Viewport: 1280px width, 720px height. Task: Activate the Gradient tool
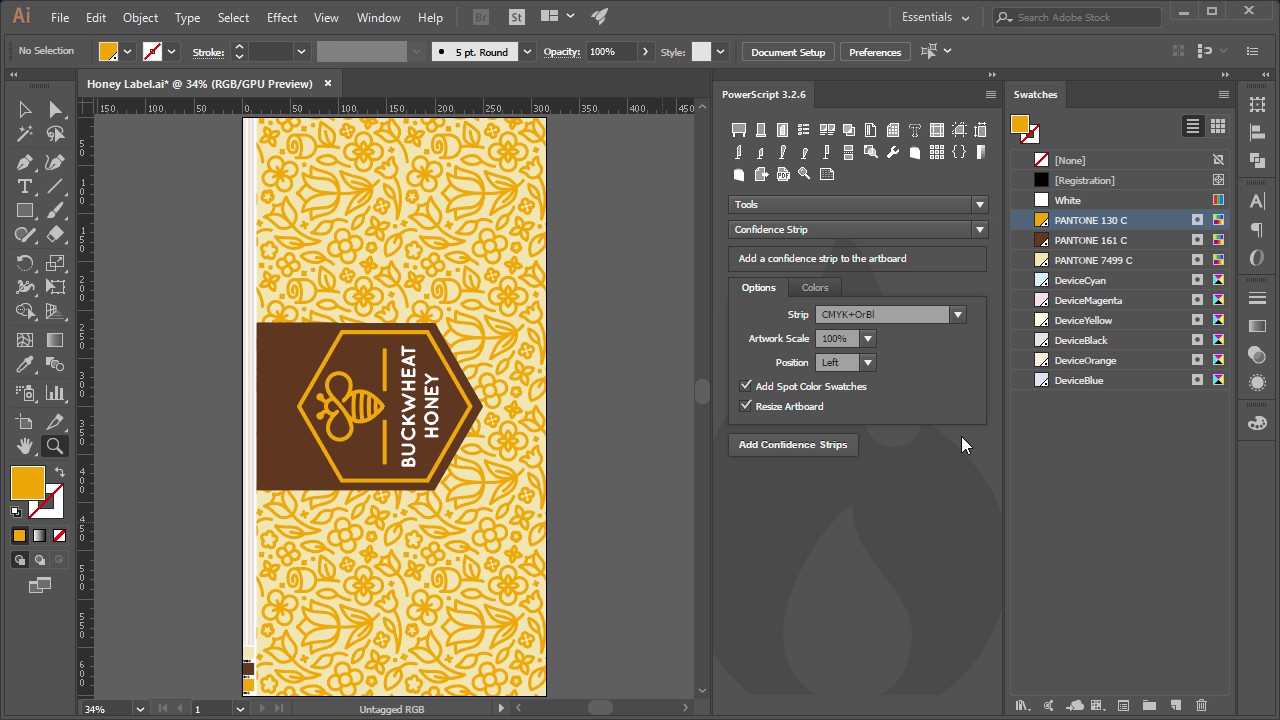(56, 341)
